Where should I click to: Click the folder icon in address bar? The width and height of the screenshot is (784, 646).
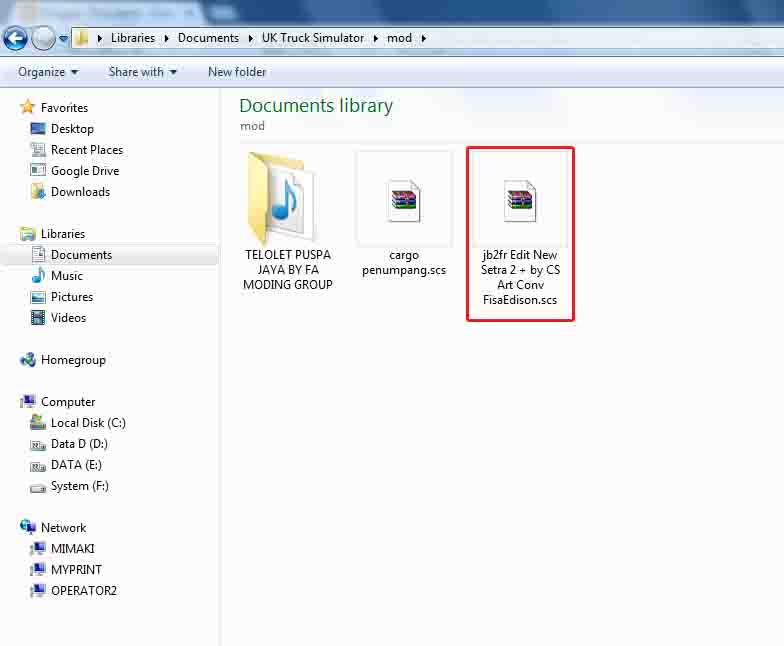point(82,38)
